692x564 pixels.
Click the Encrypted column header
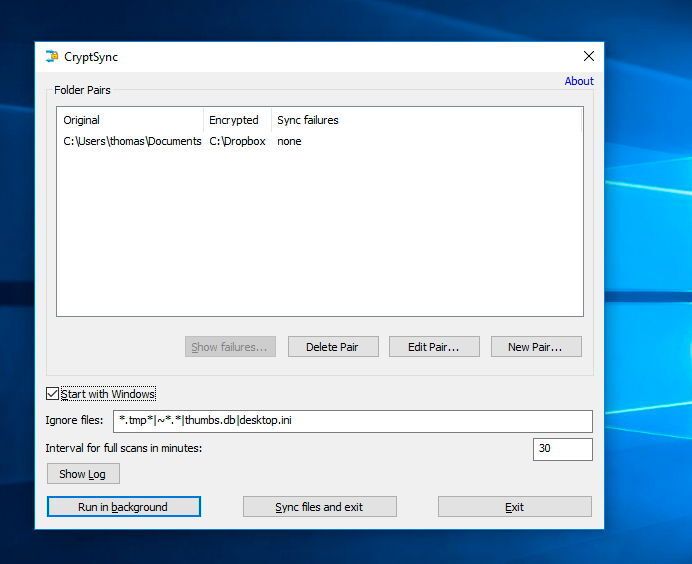(237, 120)
